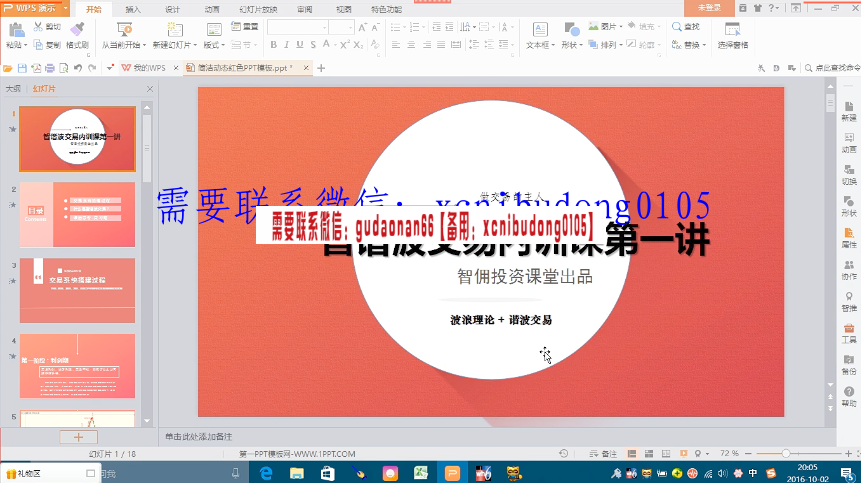Click the 未登录 login button

[710, 8]
